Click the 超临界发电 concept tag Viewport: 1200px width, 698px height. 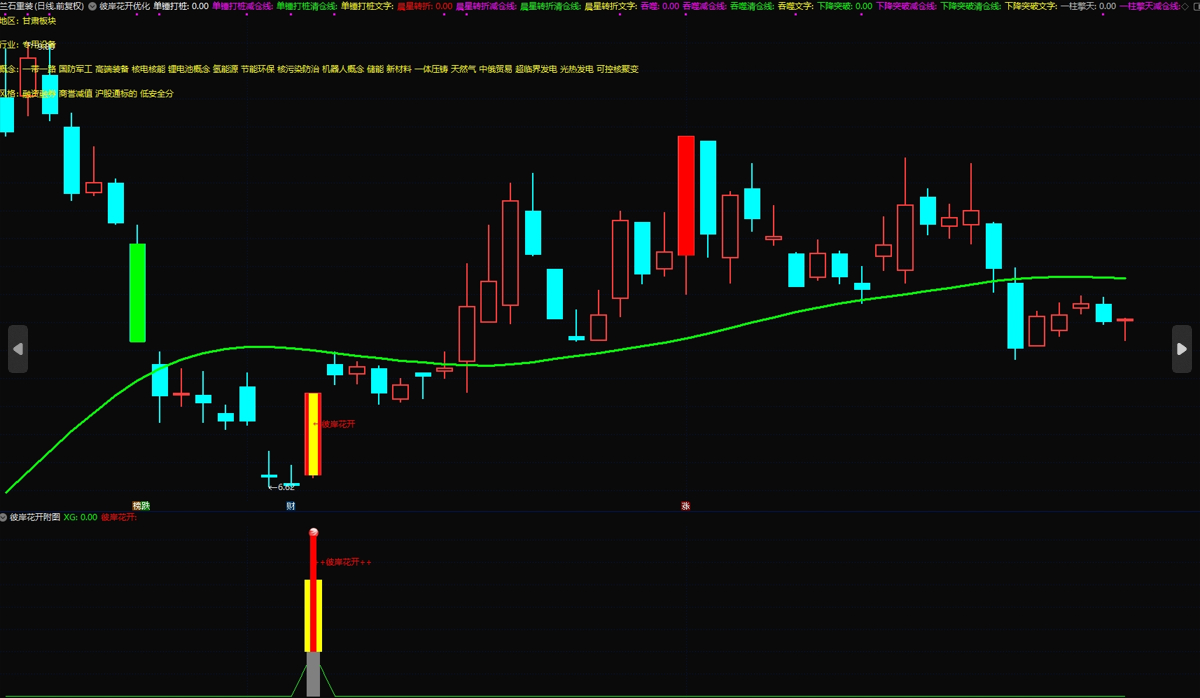(536, 69)
